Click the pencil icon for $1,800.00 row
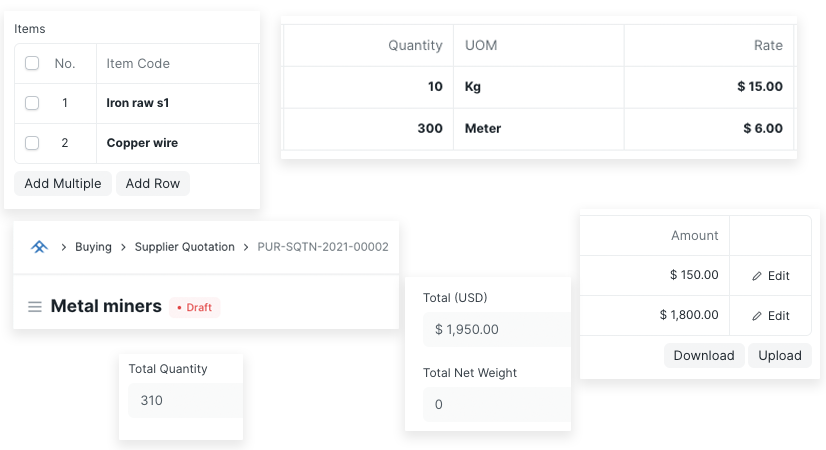826x450 pixels. 757,316
